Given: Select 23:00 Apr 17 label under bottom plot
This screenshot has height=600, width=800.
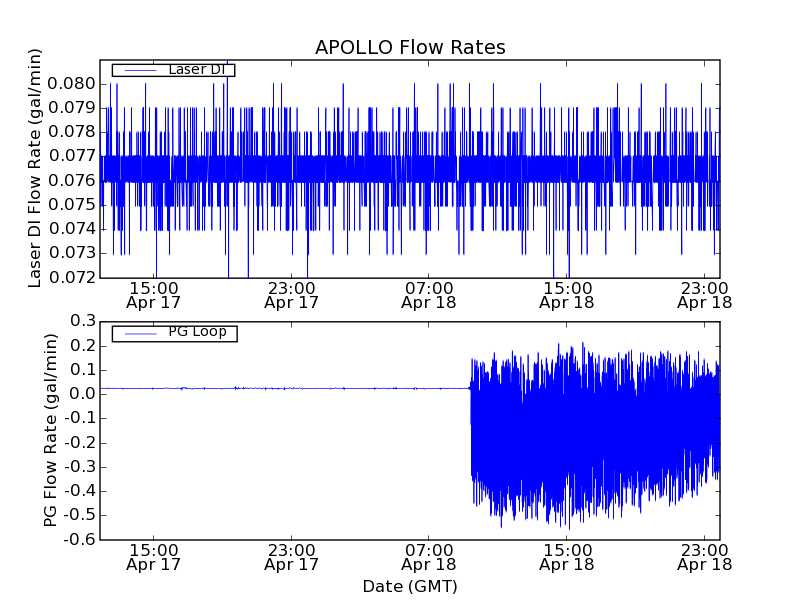Looking at the screenshot, I should pyautogui.click(x=292, y=557).
